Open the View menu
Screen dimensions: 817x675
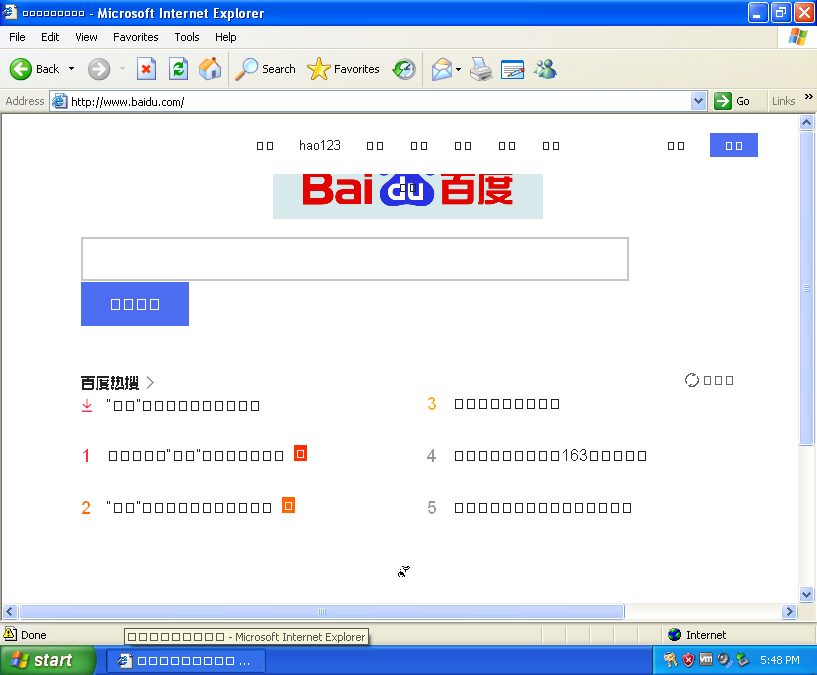(x=86, y=37)
